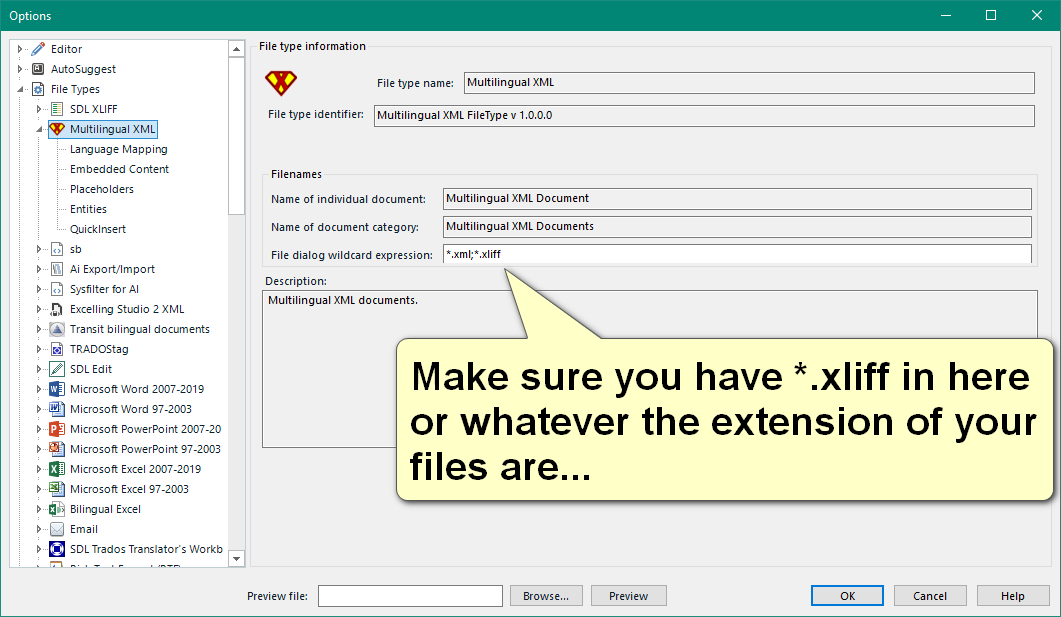Click the SDL Edit icon
This screenshot has width=1061, height=617.
pos(58,369)
